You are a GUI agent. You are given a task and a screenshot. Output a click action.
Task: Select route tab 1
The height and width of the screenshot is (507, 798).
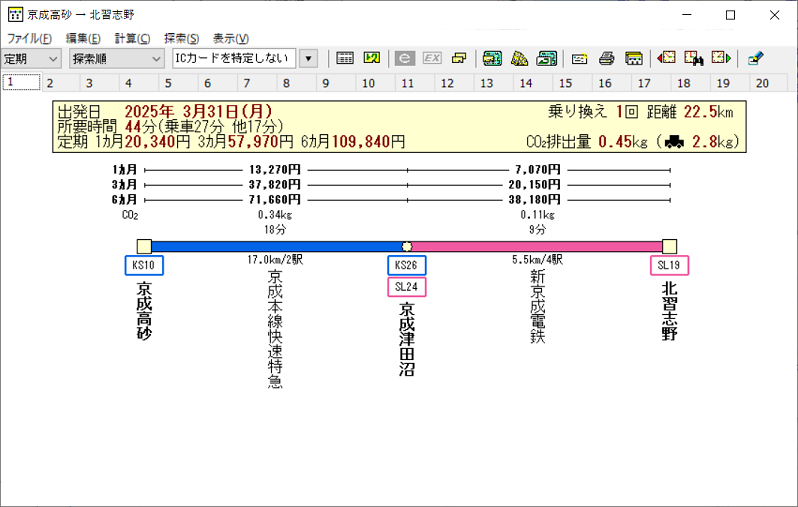(x=21, y=82)
